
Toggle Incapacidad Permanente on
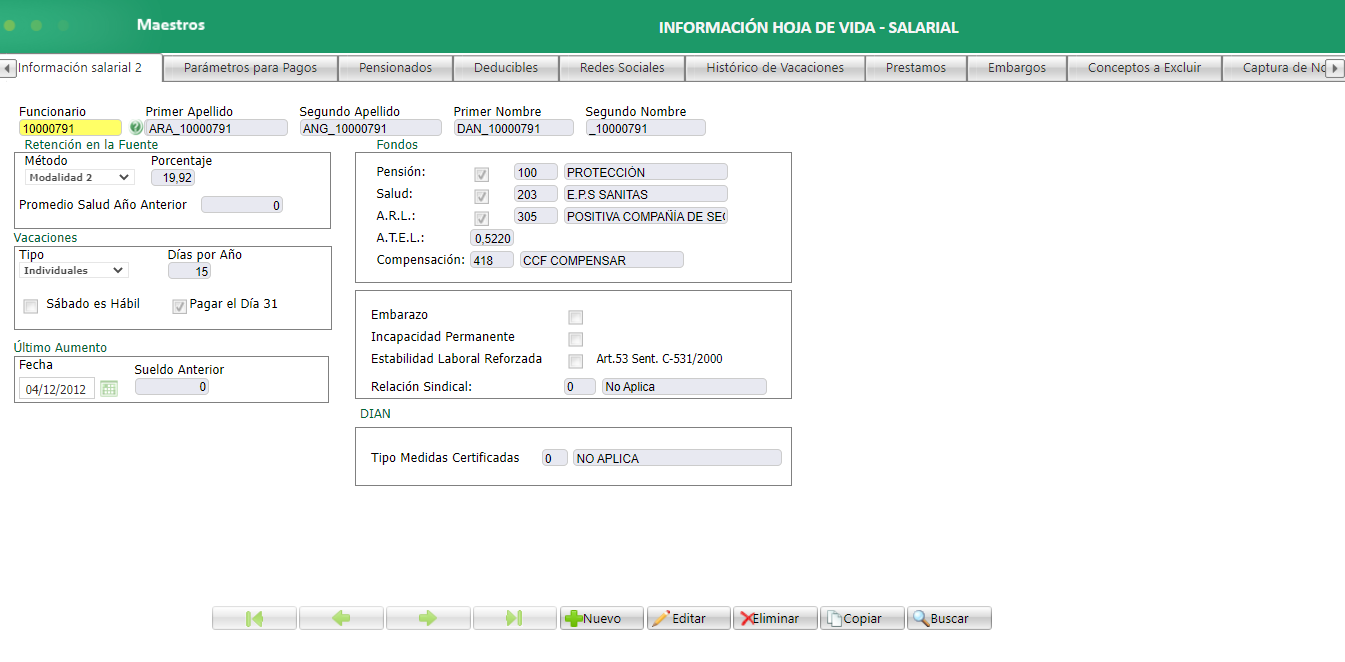pos(575,339)
